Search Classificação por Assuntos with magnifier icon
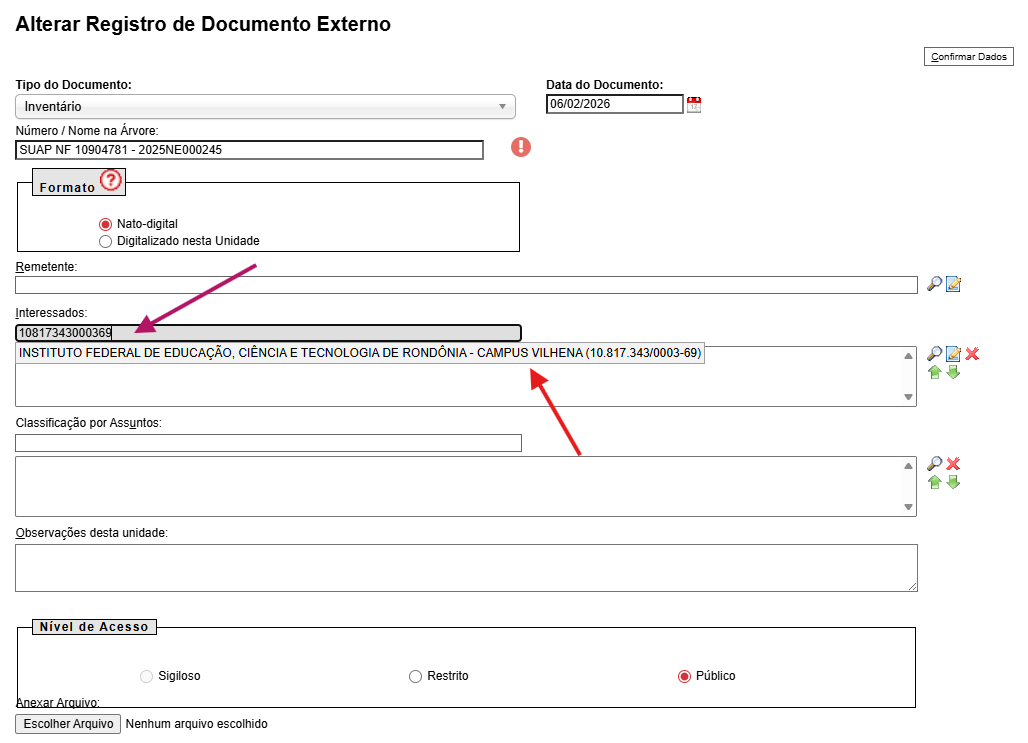The width and height of the screenshot is (1028, 743). (934, 464)
